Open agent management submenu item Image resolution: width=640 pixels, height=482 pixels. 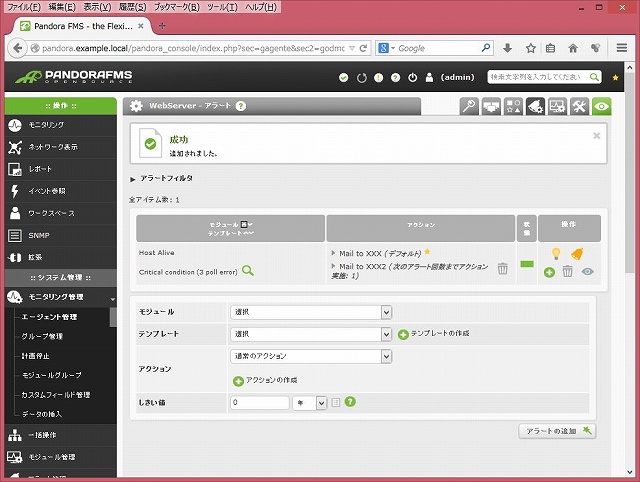click(49, 317)
